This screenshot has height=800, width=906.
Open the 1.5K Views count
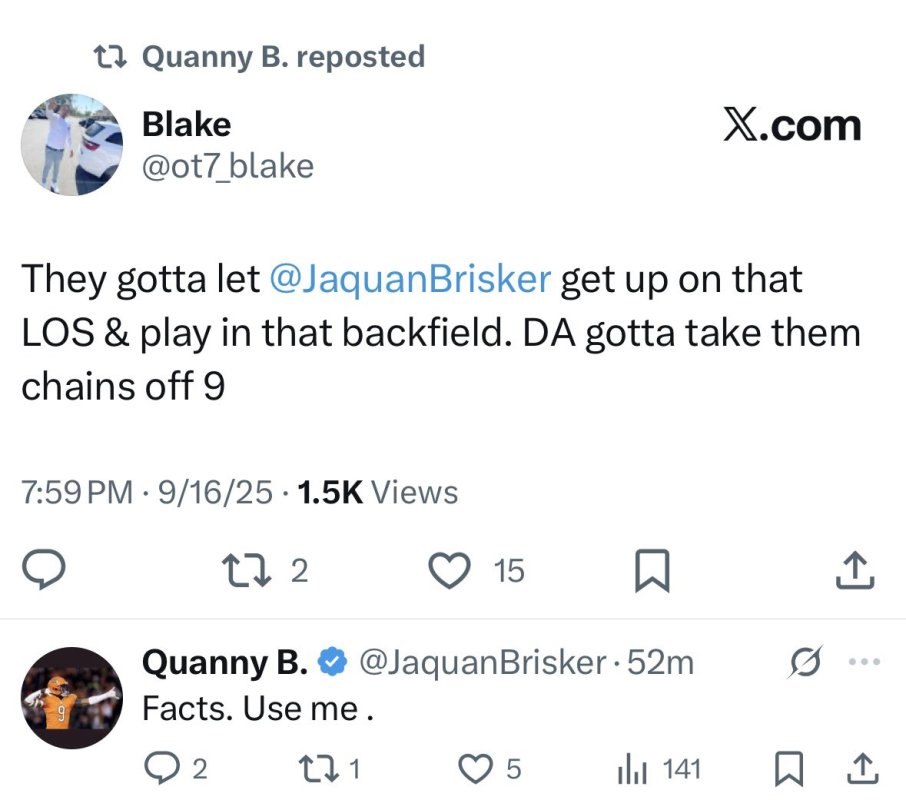(377, 492)
